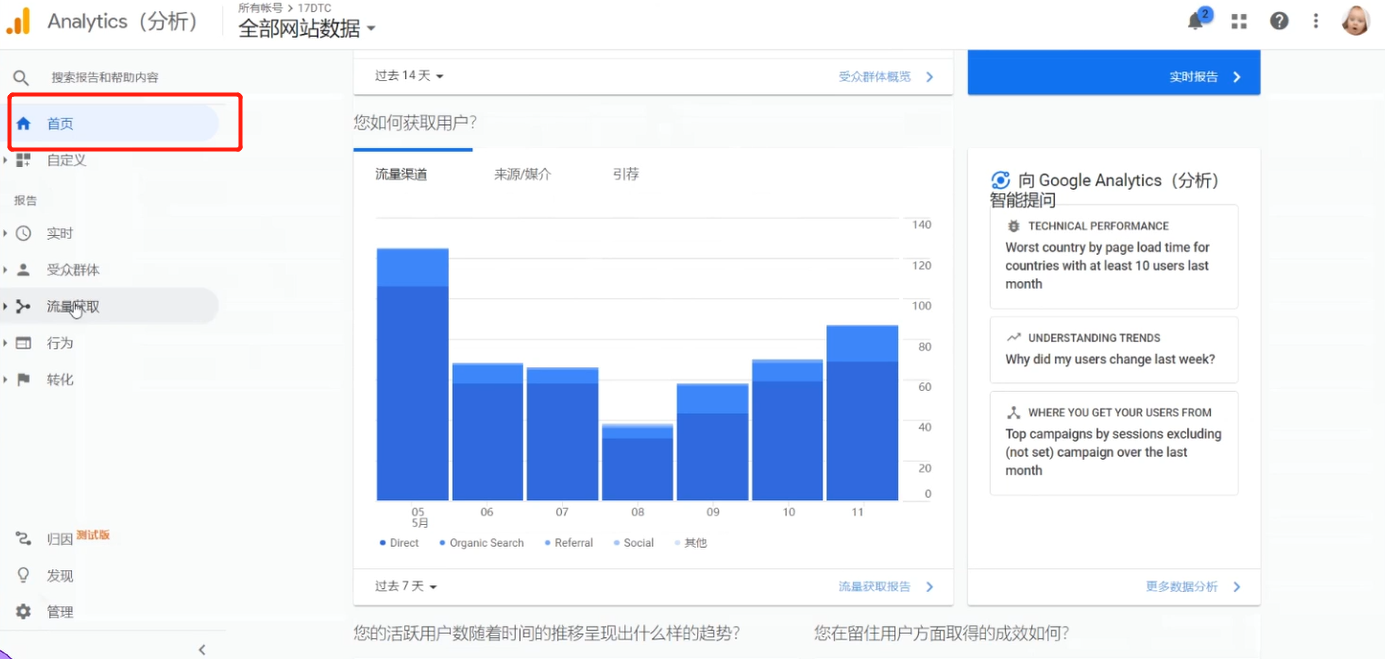This screenshot has height=659, width=1385.
Task: Open the 过去7天 date range dropdown
Action: click(x=404, y=587)
